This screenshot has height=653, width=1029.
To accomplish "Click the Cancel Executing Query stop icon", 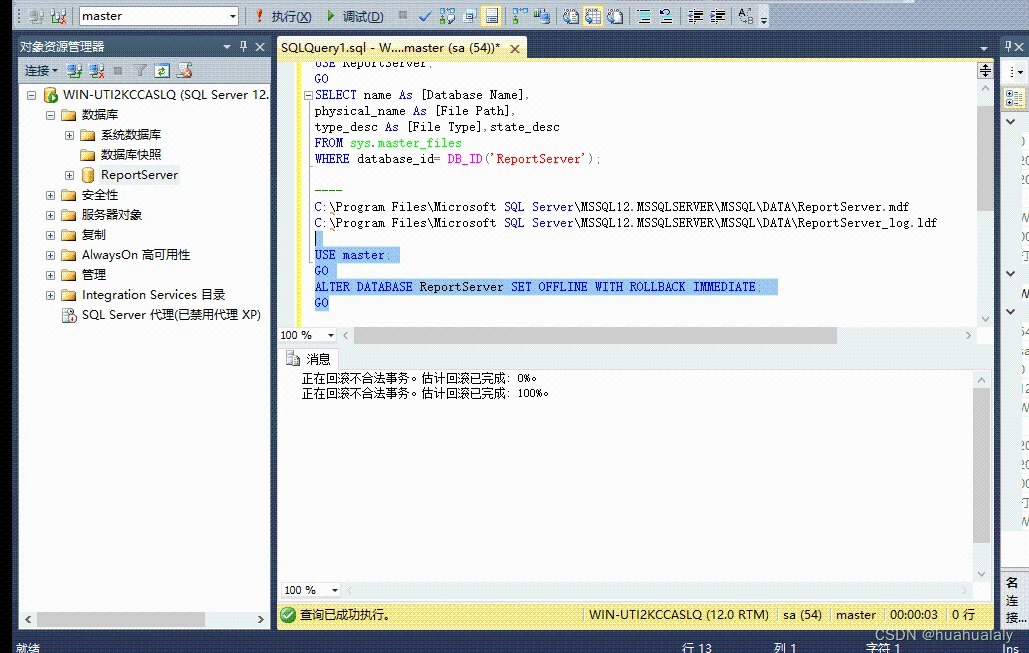I will click(403, 16).
